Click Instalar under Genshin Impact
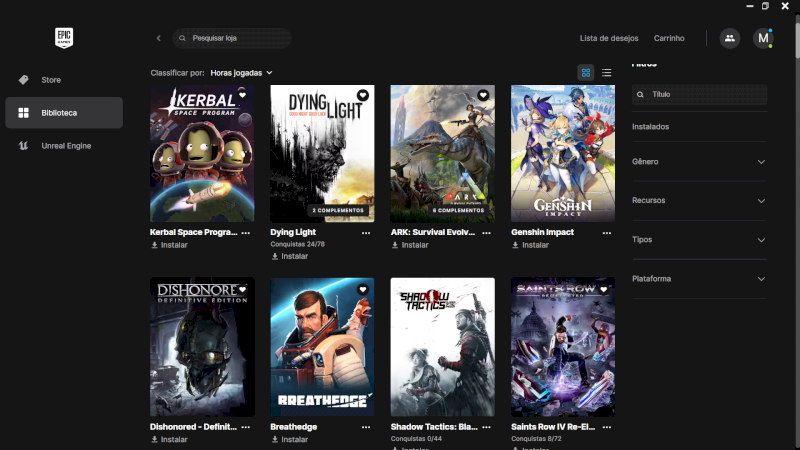The width and height of the screenshot is (800, 450). tap(531, 245)
